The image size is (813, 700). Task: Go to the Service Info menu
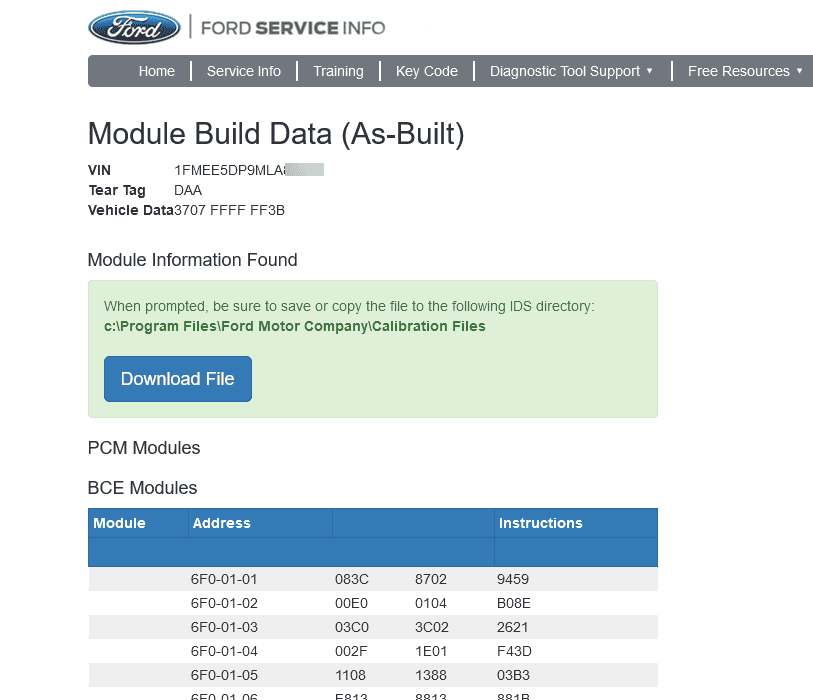243,71
